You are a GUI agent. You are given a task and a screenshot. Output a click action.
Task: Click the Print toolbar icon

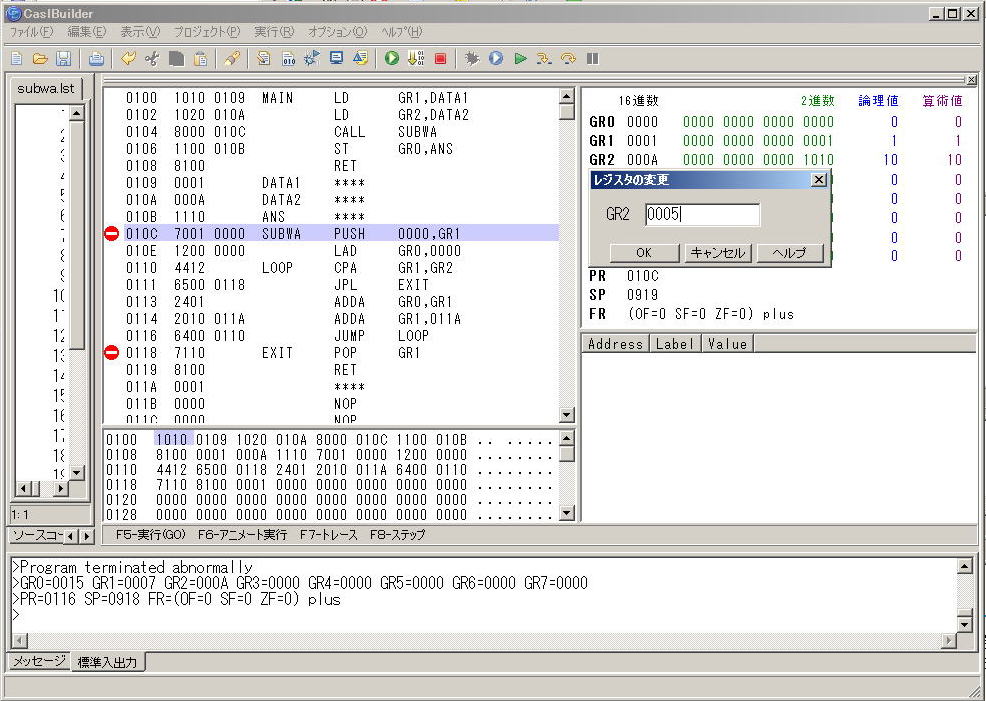[96, 59]
